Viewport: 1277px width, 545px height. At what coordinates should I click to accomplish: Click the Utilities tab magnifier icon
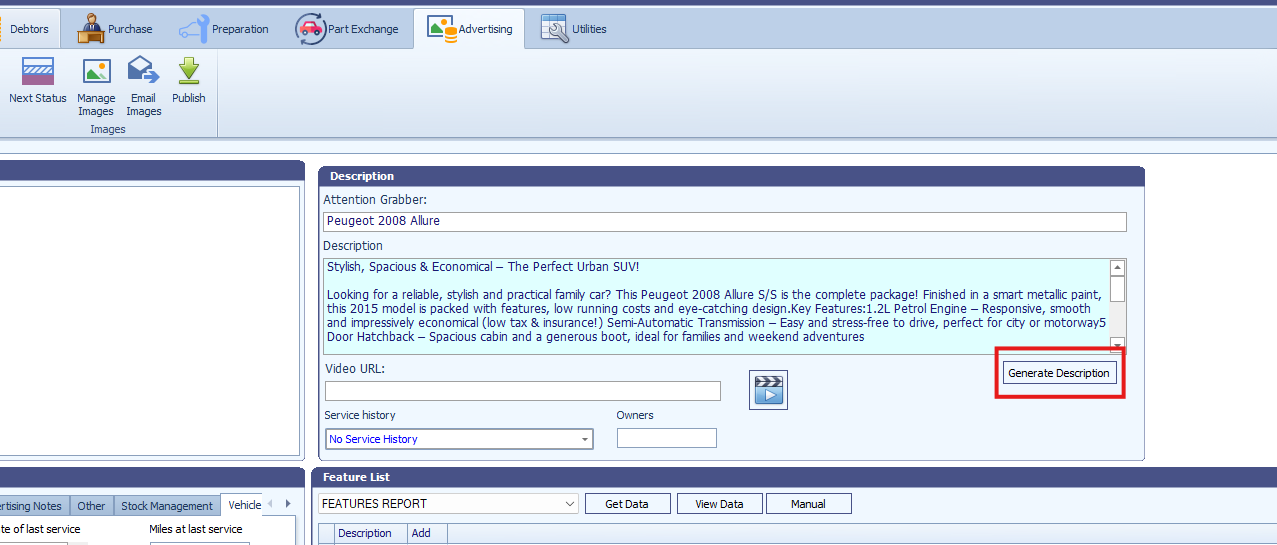[x=555, y=28]
